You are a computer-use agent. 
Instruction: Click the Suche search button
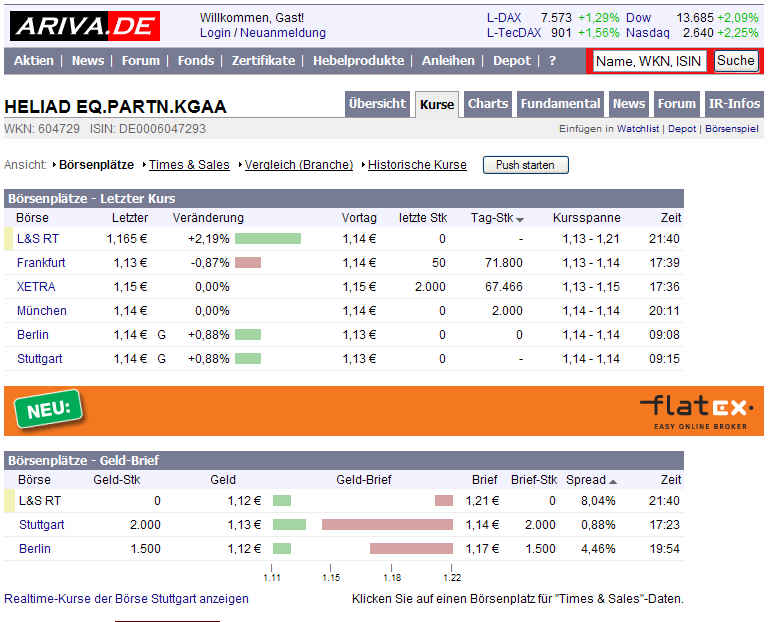coord(736,61)
